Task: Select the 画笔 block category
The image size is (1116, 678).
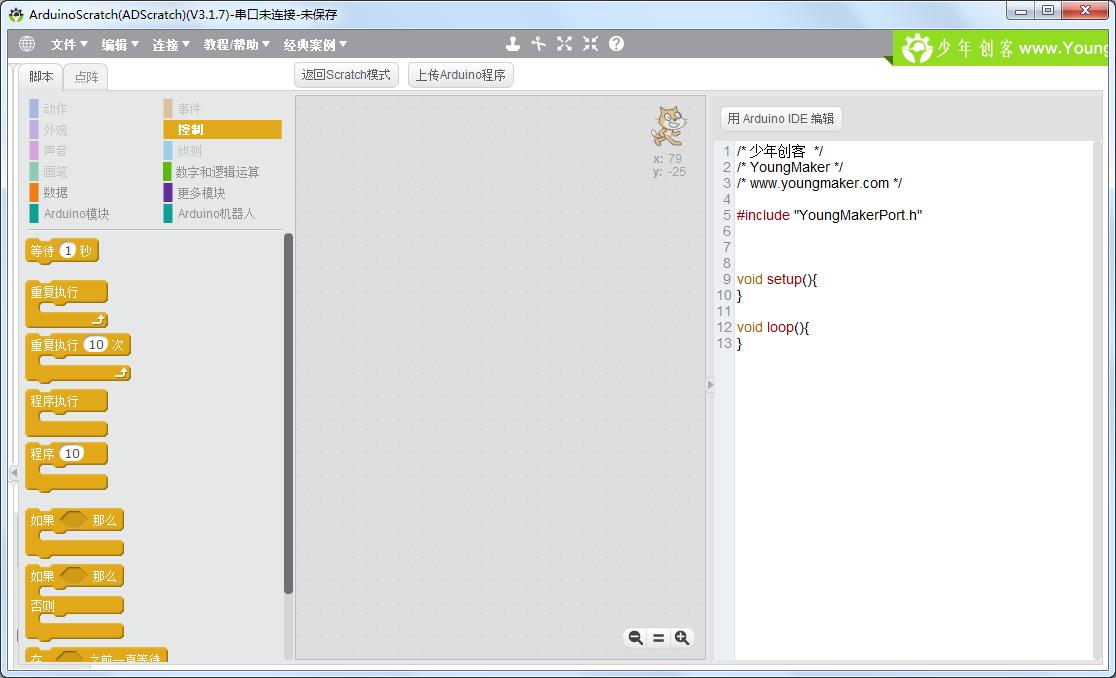Action: click(49, 171)
